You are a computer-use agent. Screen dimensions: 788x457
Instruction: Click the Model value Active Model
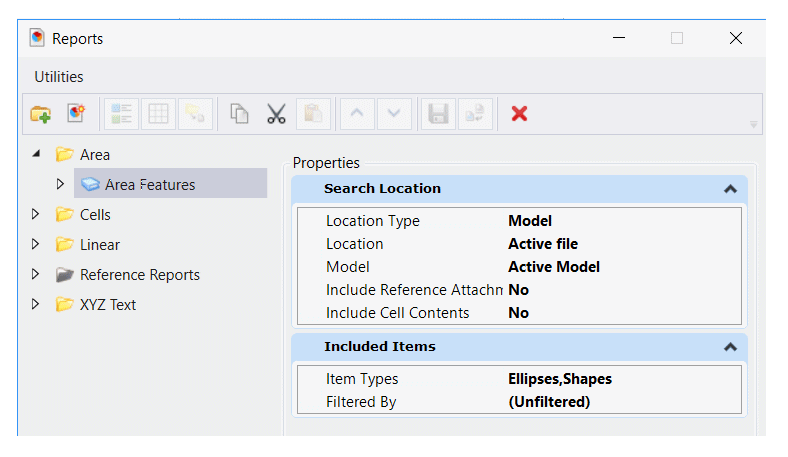pyautogui.click(x=554, y=267)
